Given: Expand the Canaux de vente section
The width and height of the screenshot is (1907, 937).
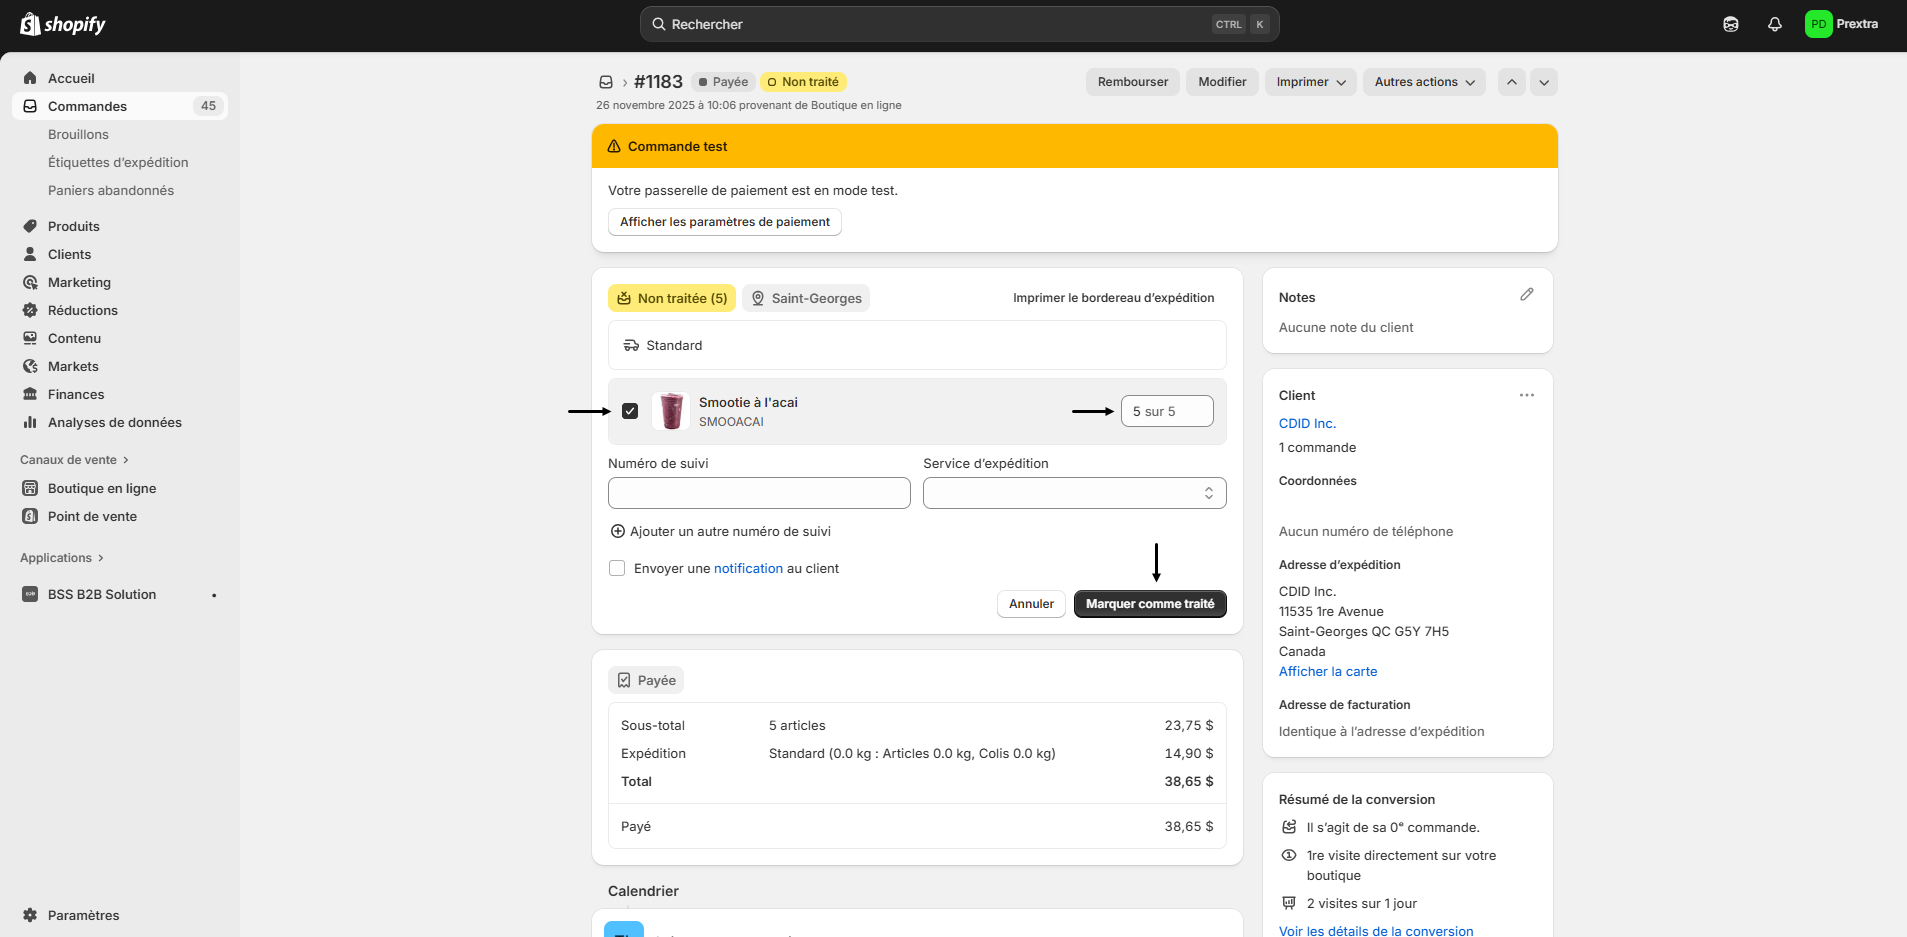Looking at the screenshot, I should 75,460.
